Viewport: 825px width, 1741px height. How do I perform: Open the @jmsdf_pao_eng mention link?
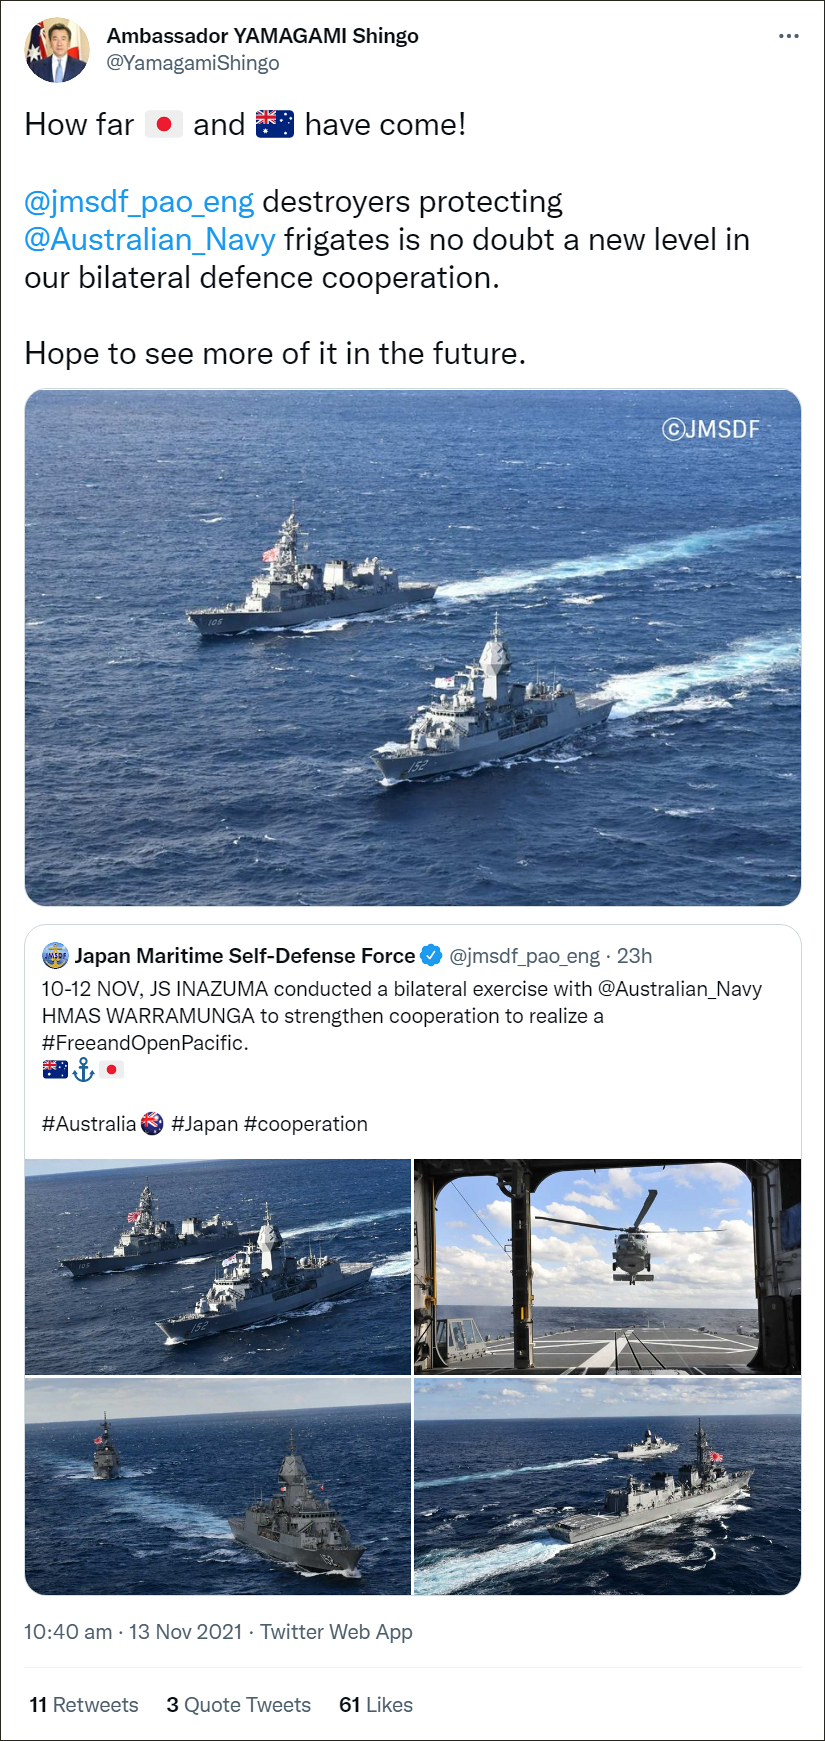click(139, 202)
